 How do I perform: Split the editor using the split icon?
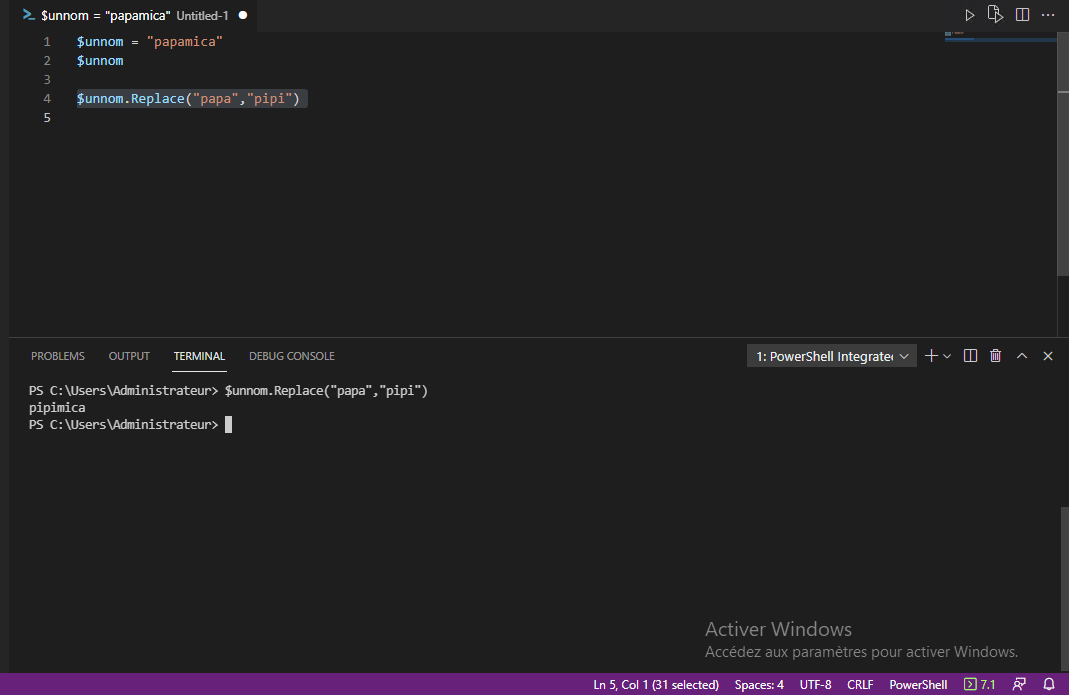1021,14
